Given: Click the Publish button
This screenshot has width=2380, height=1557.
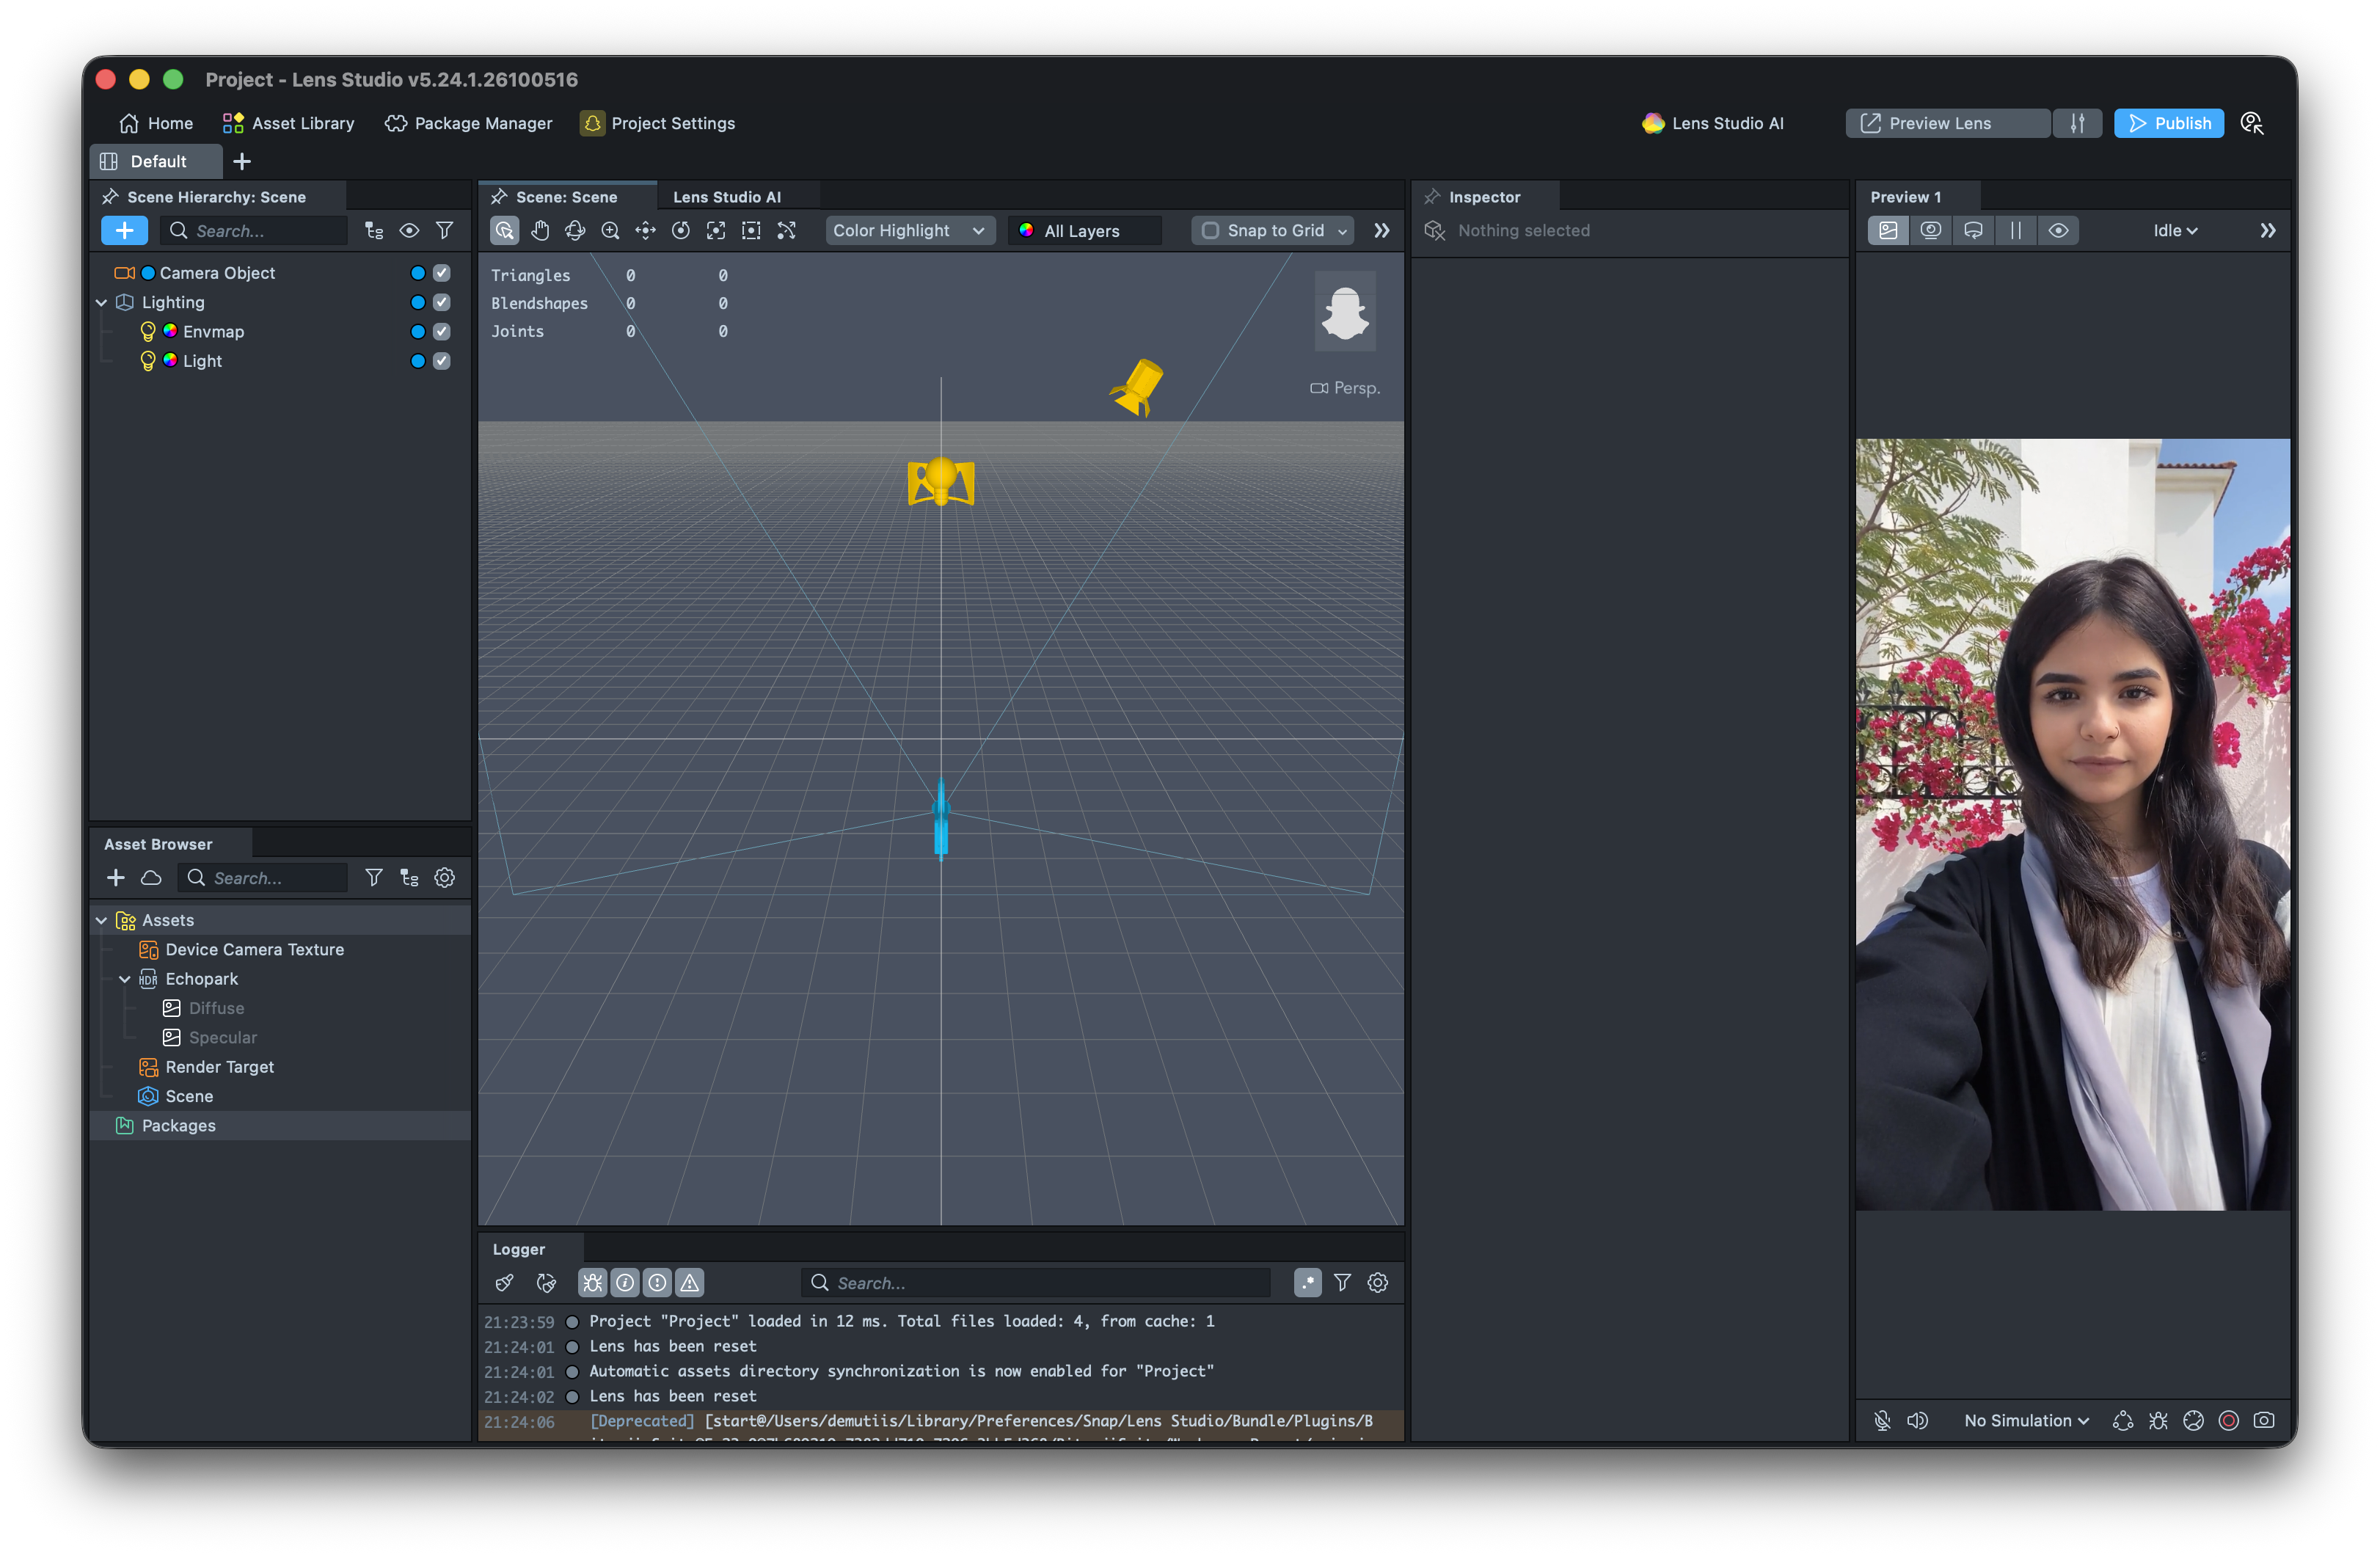Looking at the screenshot, I should 2168,123.
